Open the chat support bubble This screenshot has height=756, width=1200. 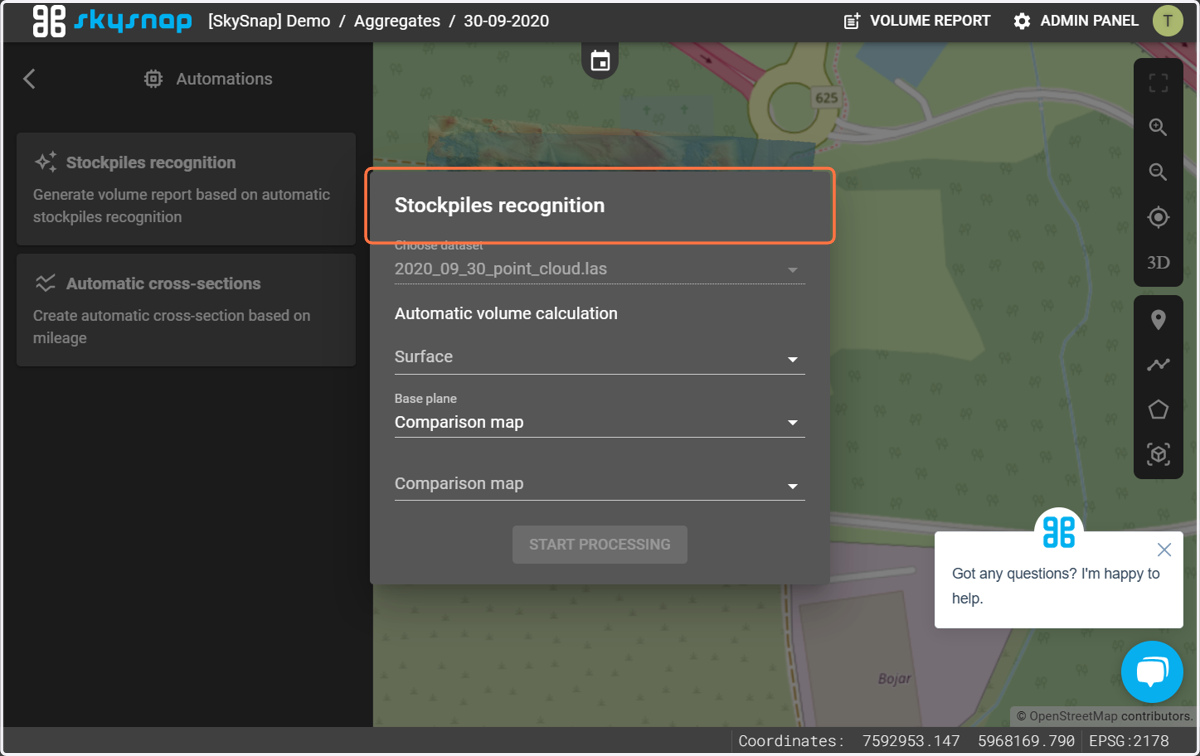1152,672
